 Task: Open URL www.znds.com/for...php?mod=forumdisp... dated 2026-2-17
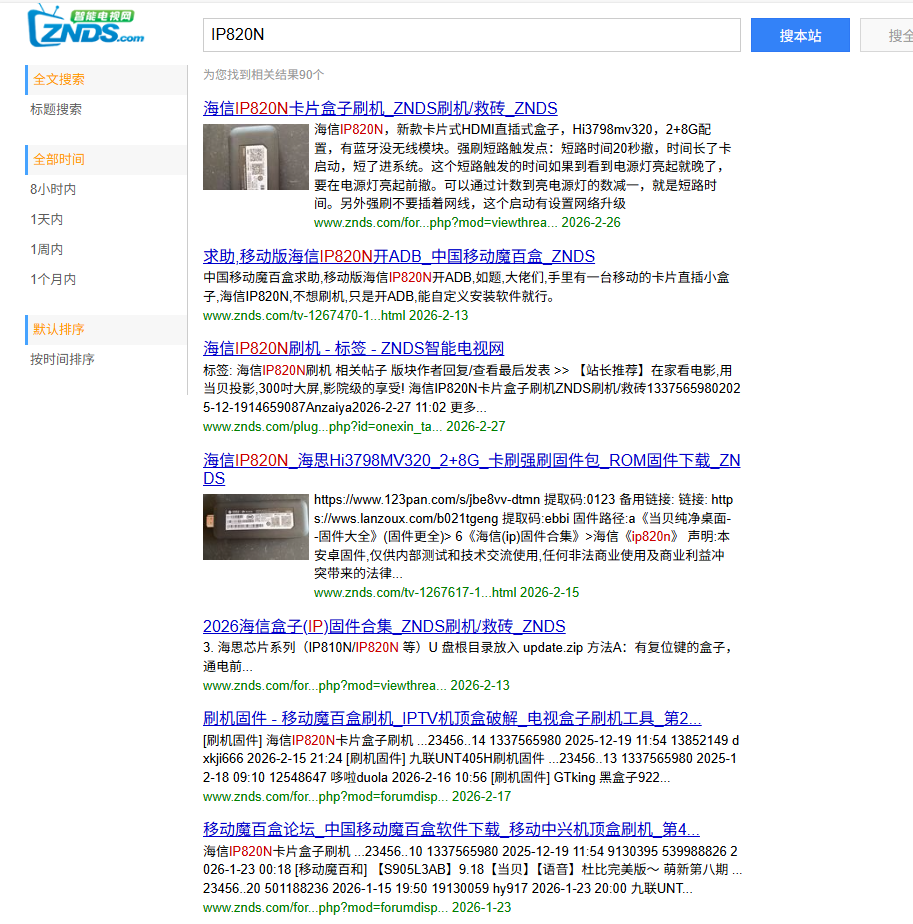tap(357, 797)
